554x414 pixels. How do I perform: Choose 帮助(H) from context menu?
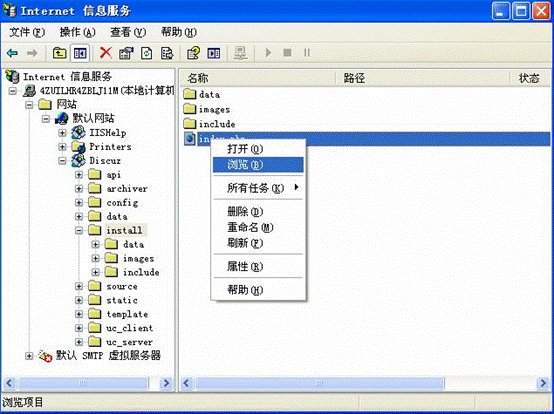coord(258,290)
